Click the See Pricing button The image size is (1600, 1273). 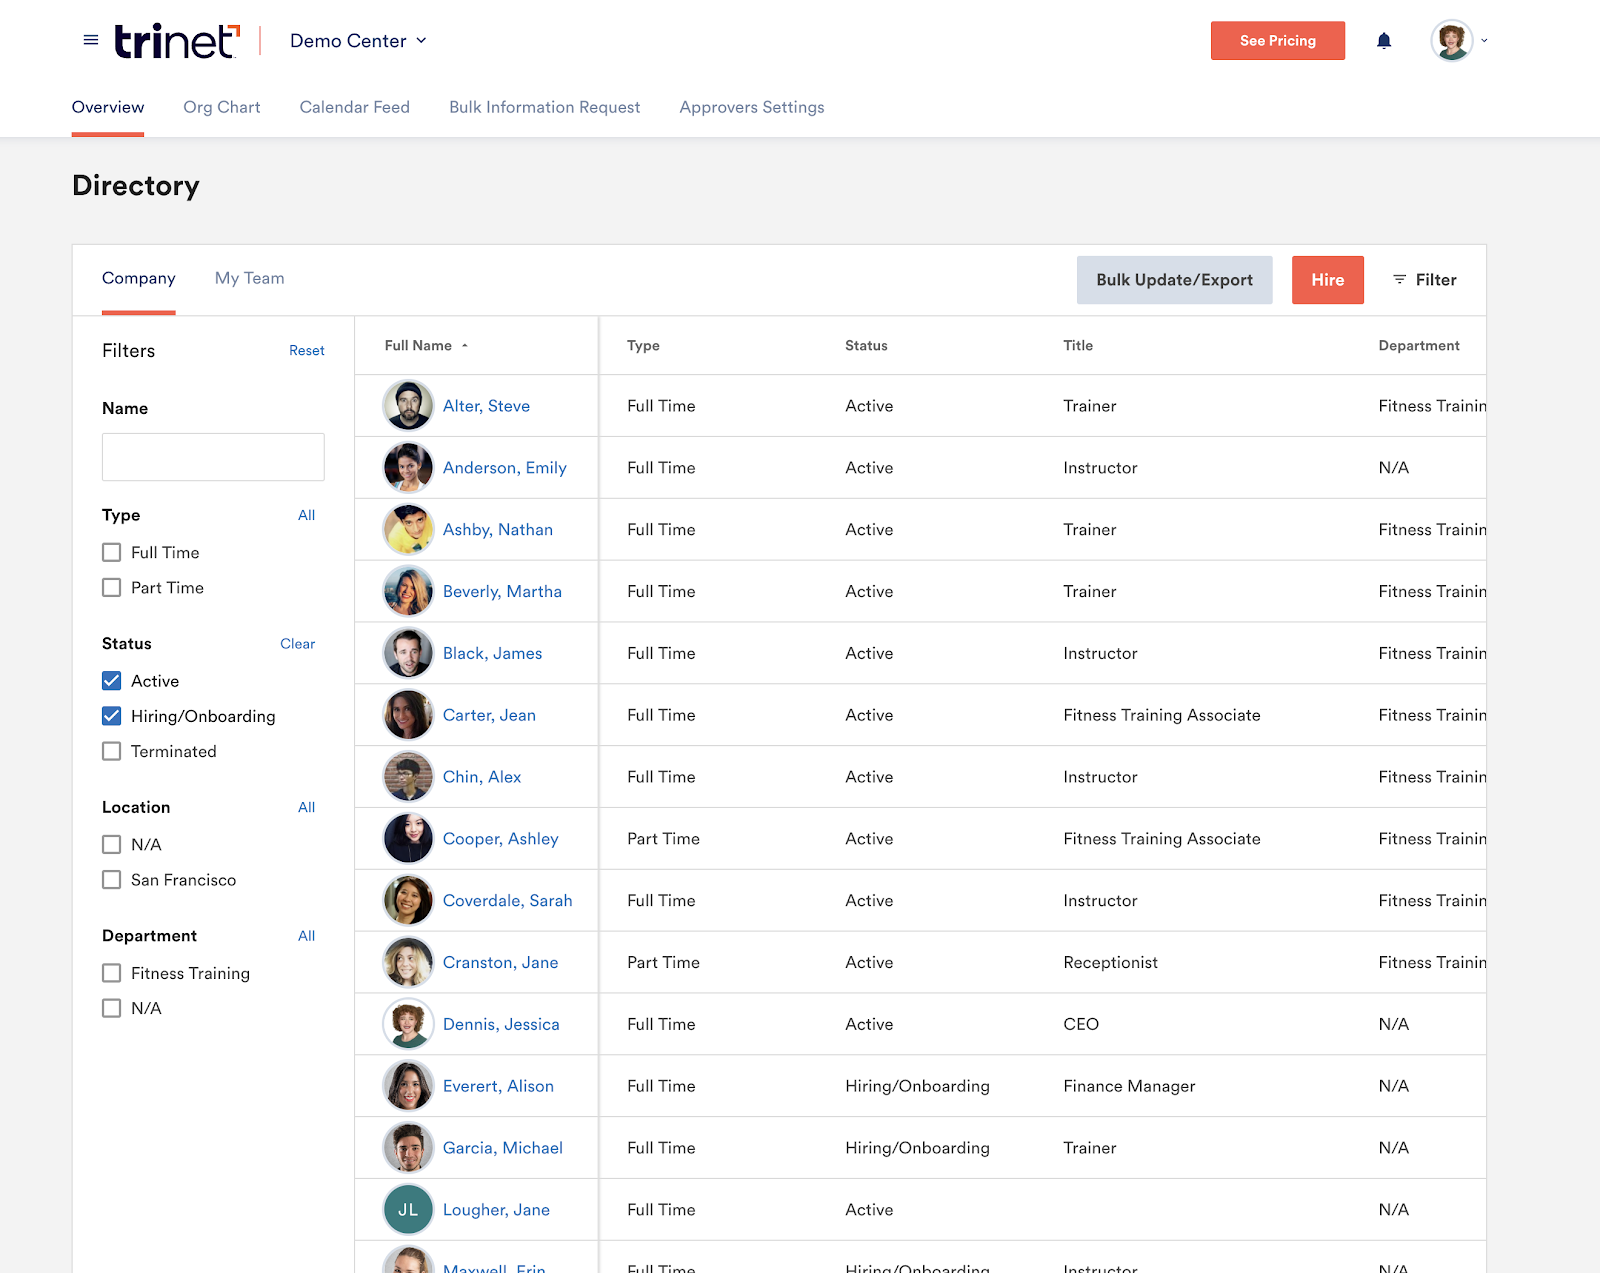pyautogui.click(x=1278, y=41)
